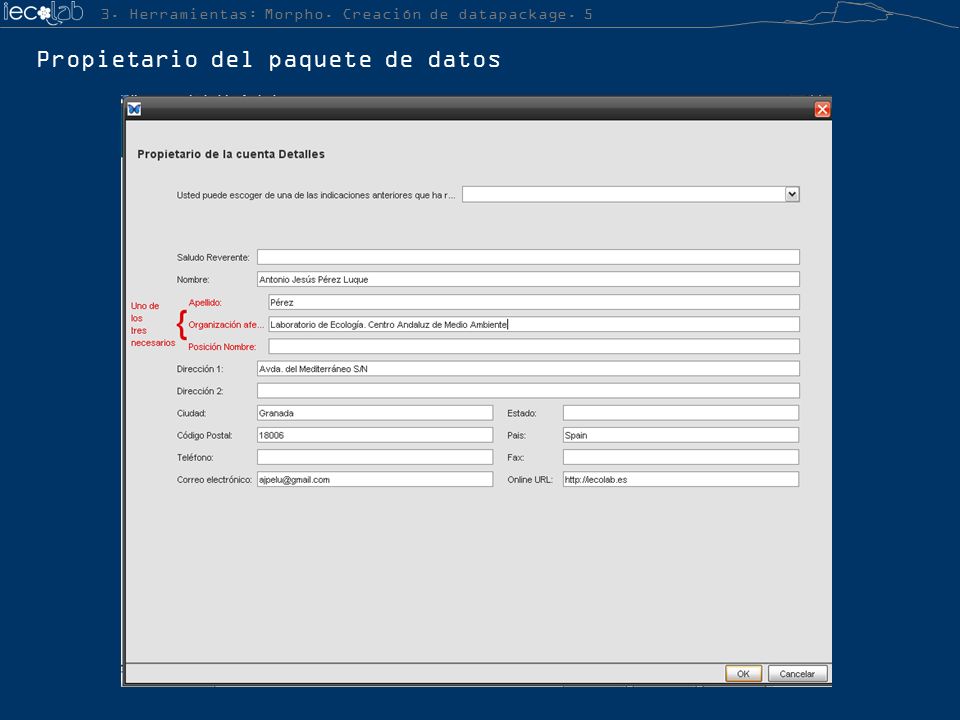This screenshot has width=960, height=720.
Task: Click the 'Código Postal:' label
Action: pyautogui.click(x=204, y=435)
